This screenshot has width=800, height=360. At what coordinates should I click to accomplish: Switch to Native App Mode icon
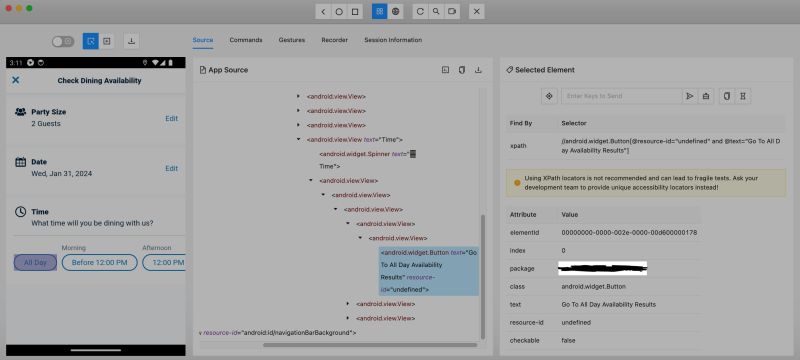[380, 11]
